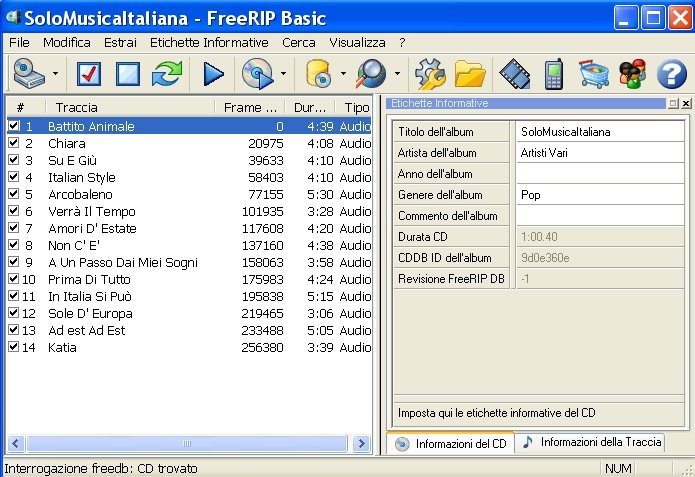
Task: Select track row Ad est Ad Est
Action: [189, 330]
